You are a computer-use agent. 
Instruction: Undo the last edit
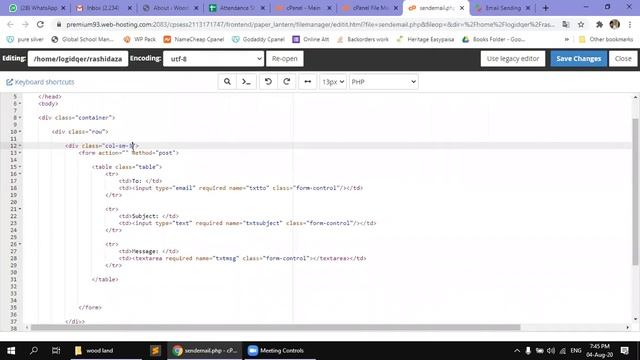(x=268, y=82)
